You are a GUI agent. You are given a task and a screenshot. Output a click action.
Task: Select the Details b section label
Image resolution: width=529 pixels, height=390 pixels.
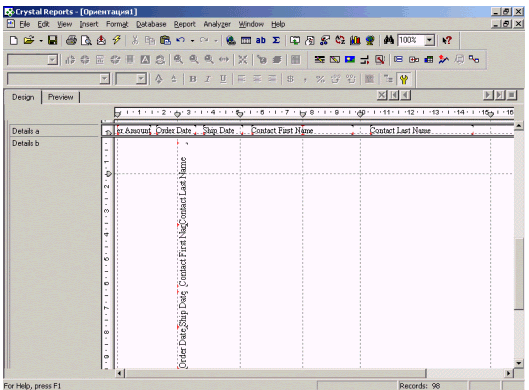[26, 143]
